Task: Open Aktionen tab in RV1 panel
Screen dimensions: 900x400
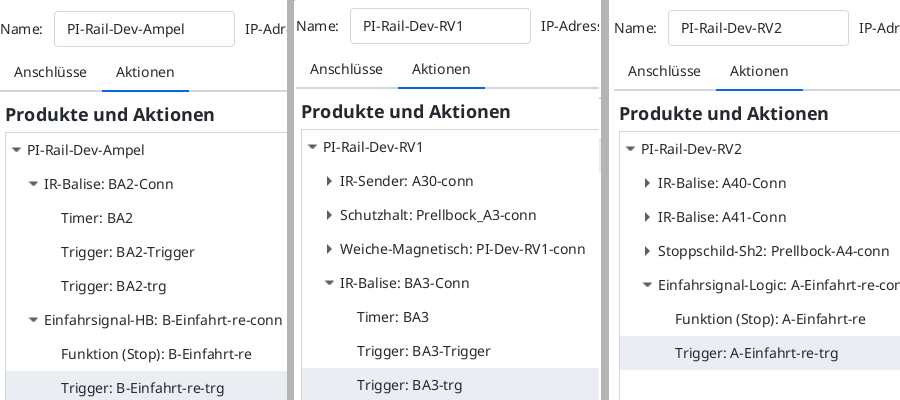Action: click(441, 69)
